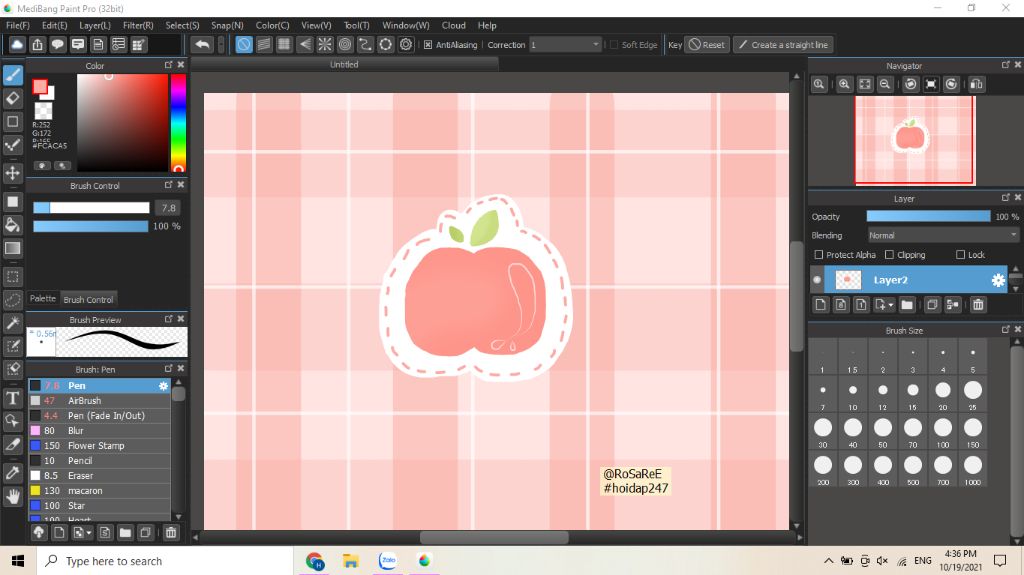This screenshot has width=1024, height=575.
Task: Expand the Correction value dropdown
Action: (x=596, y=45)
